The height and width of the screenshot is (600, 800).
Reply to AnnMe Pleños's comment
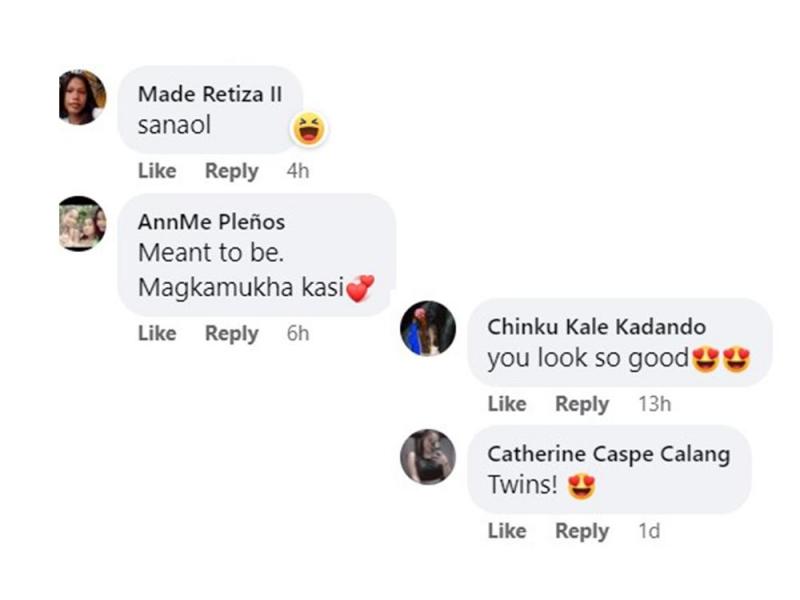click(231, 333)
